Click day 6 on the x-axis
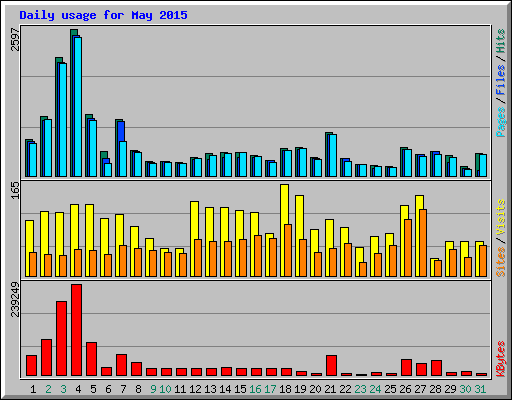Viewport: 512px width, 400px height. point(108,389)
